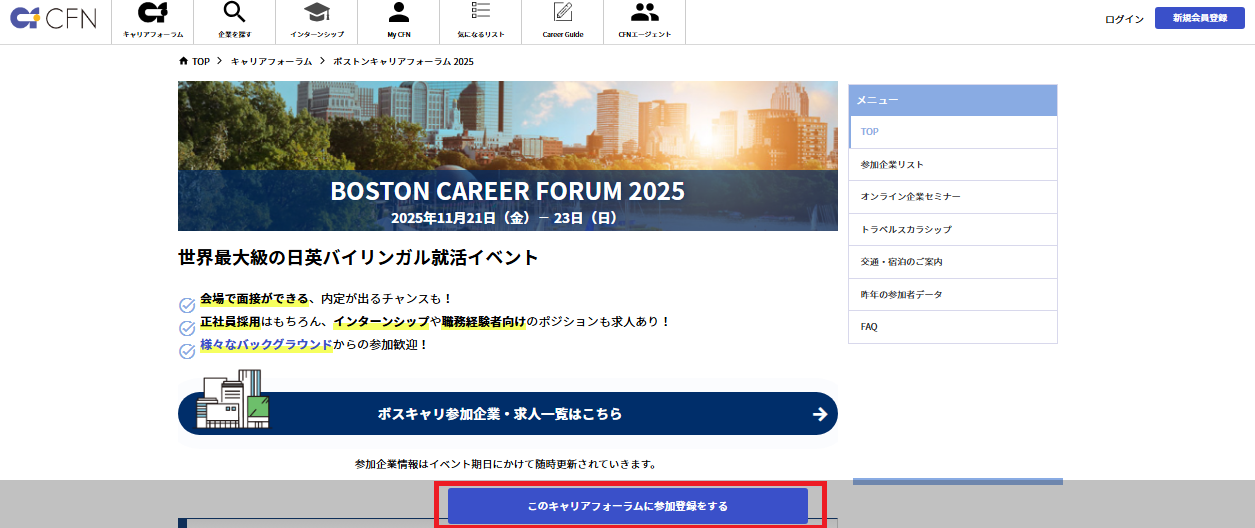Open CFNエージェント people icon
The width and height of the screenshot is (1255, 528).
(645, 12)
